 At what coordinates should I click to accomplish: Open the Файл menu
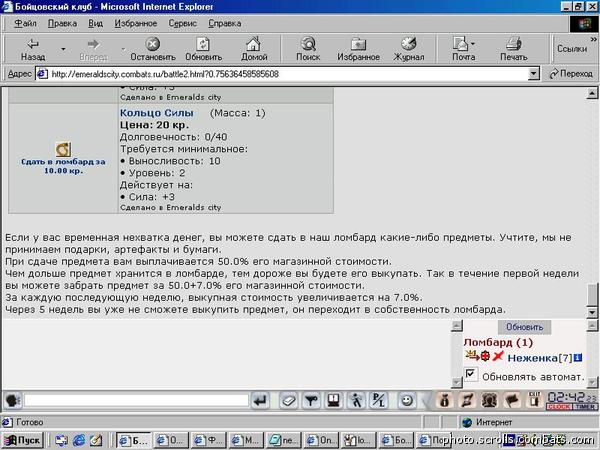tap(25, 23)
